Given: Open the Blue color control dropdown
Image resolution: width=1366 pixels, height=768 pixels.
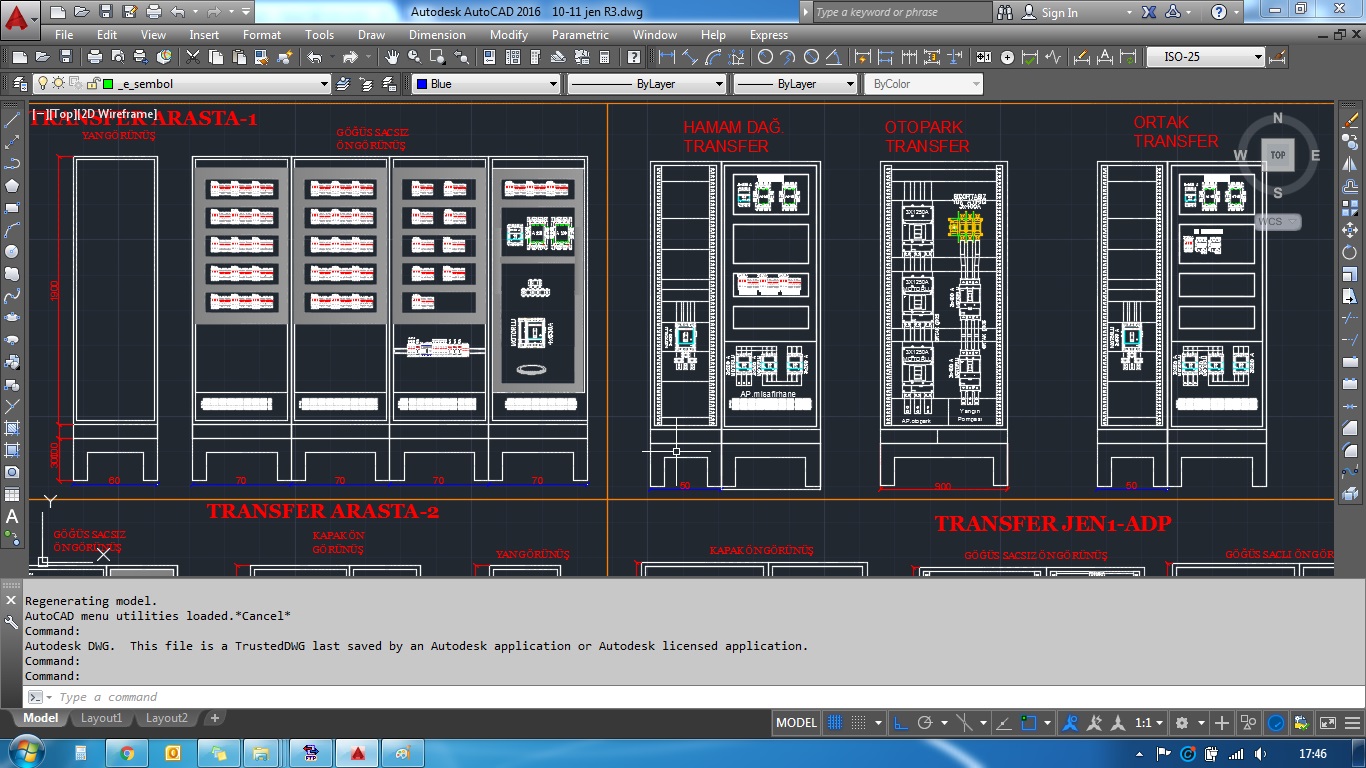Looking at the screenshot, I should [487, 84].
